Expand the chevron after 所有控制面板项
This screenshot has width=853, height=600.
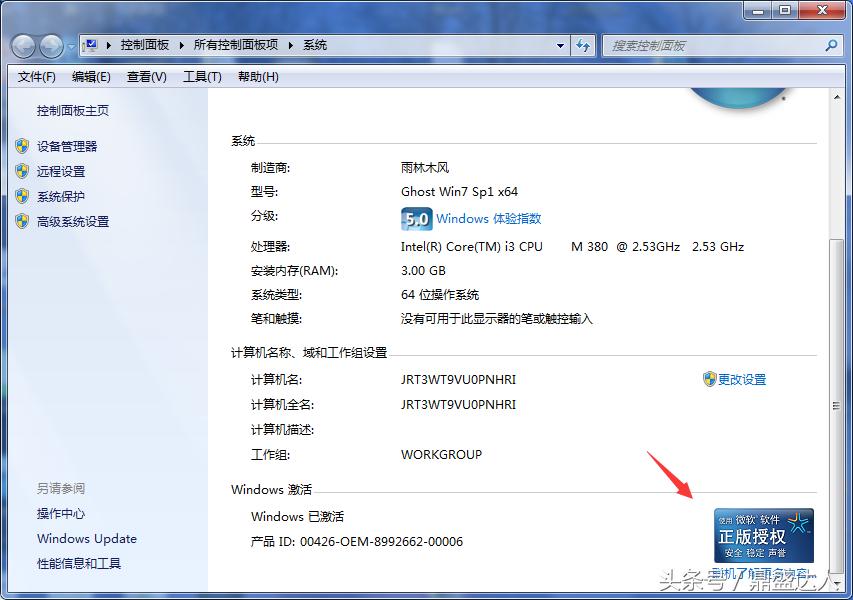292,45
